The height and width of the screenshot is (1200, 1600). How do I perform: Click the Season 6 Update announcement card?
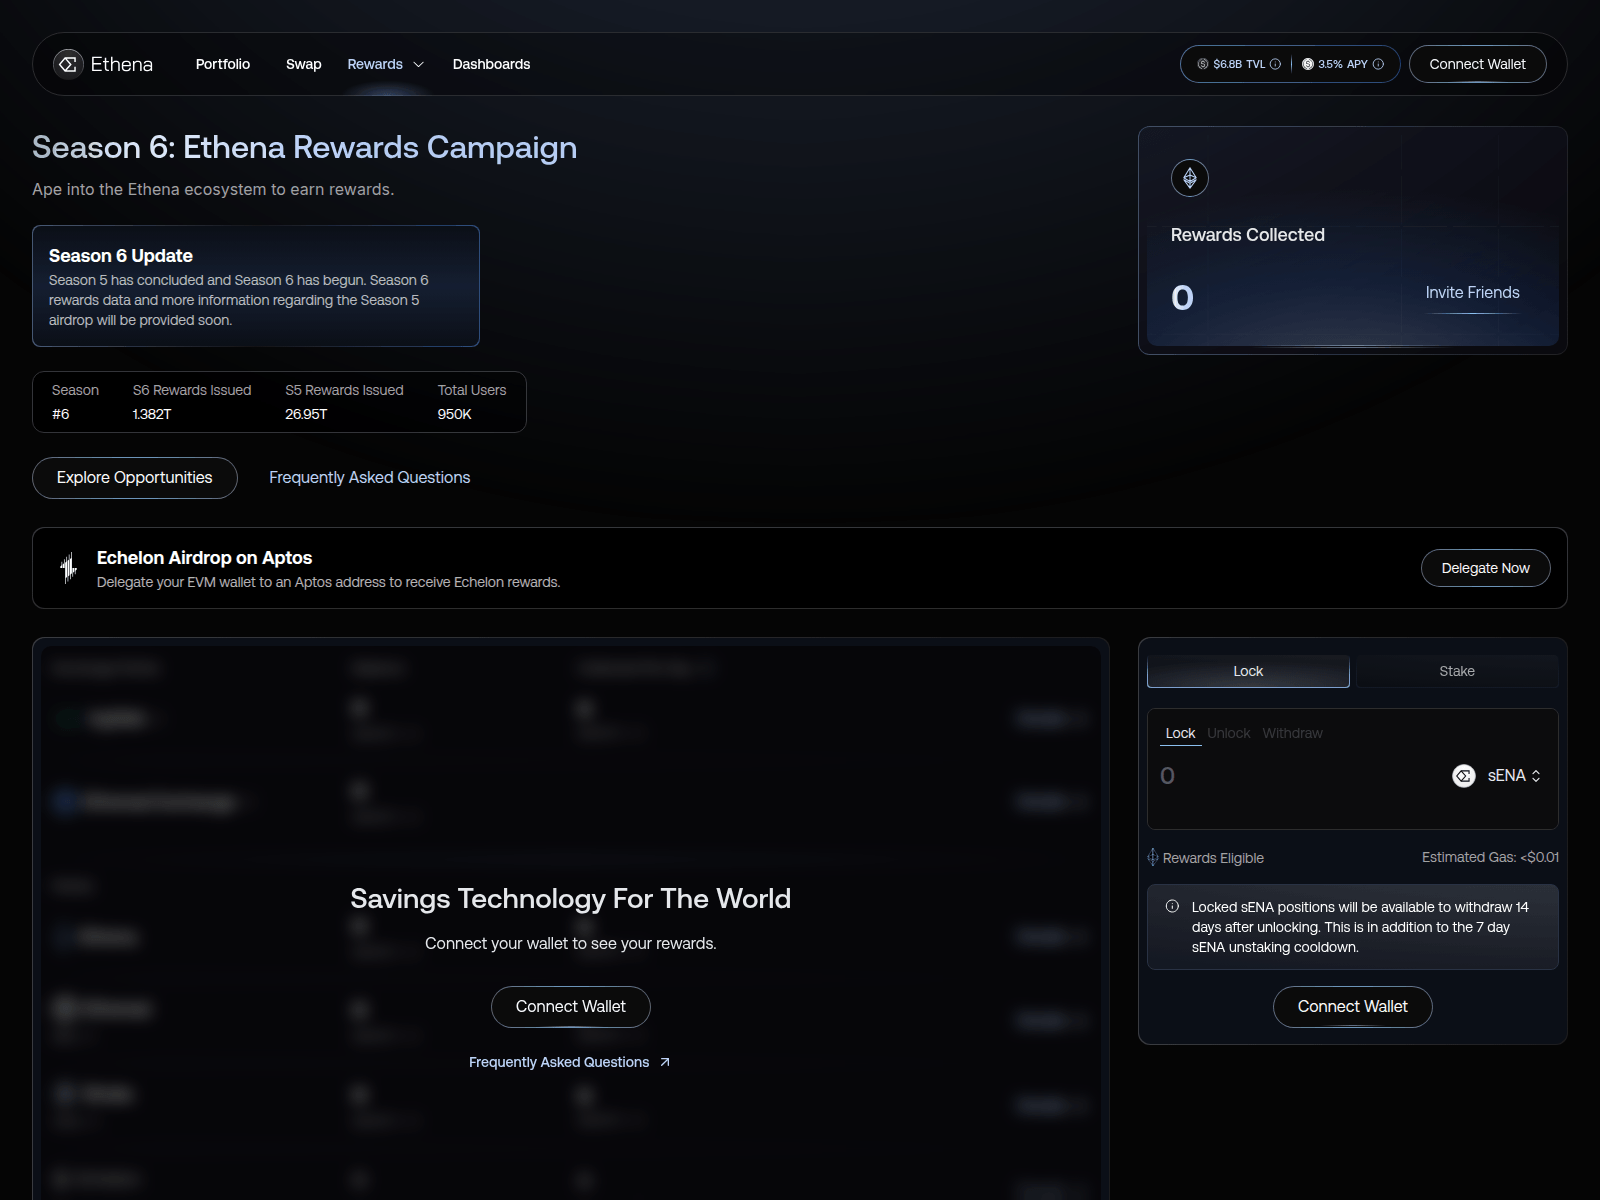tap(256, 286)
